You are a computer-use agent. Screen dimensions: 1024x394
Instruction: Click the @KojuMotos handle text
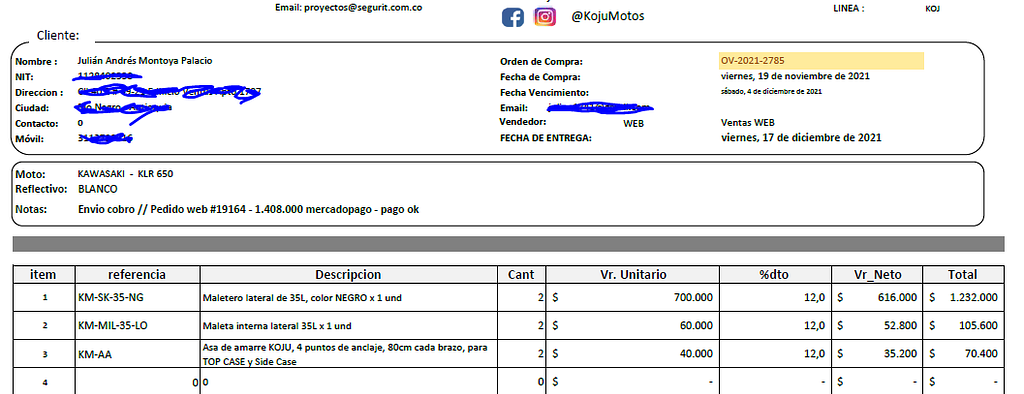pyautogui.click(x=607, y=16)
